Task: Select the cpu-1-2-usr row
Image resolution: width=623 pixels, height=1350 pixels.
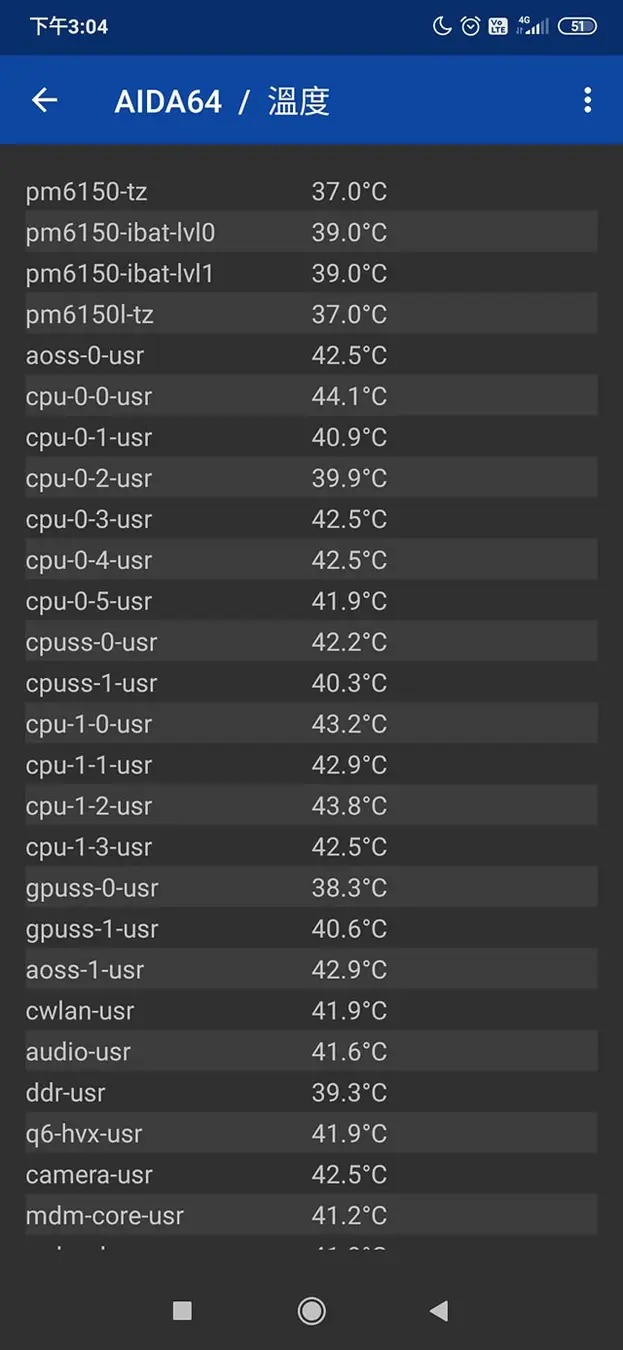Action: (310, 806)
